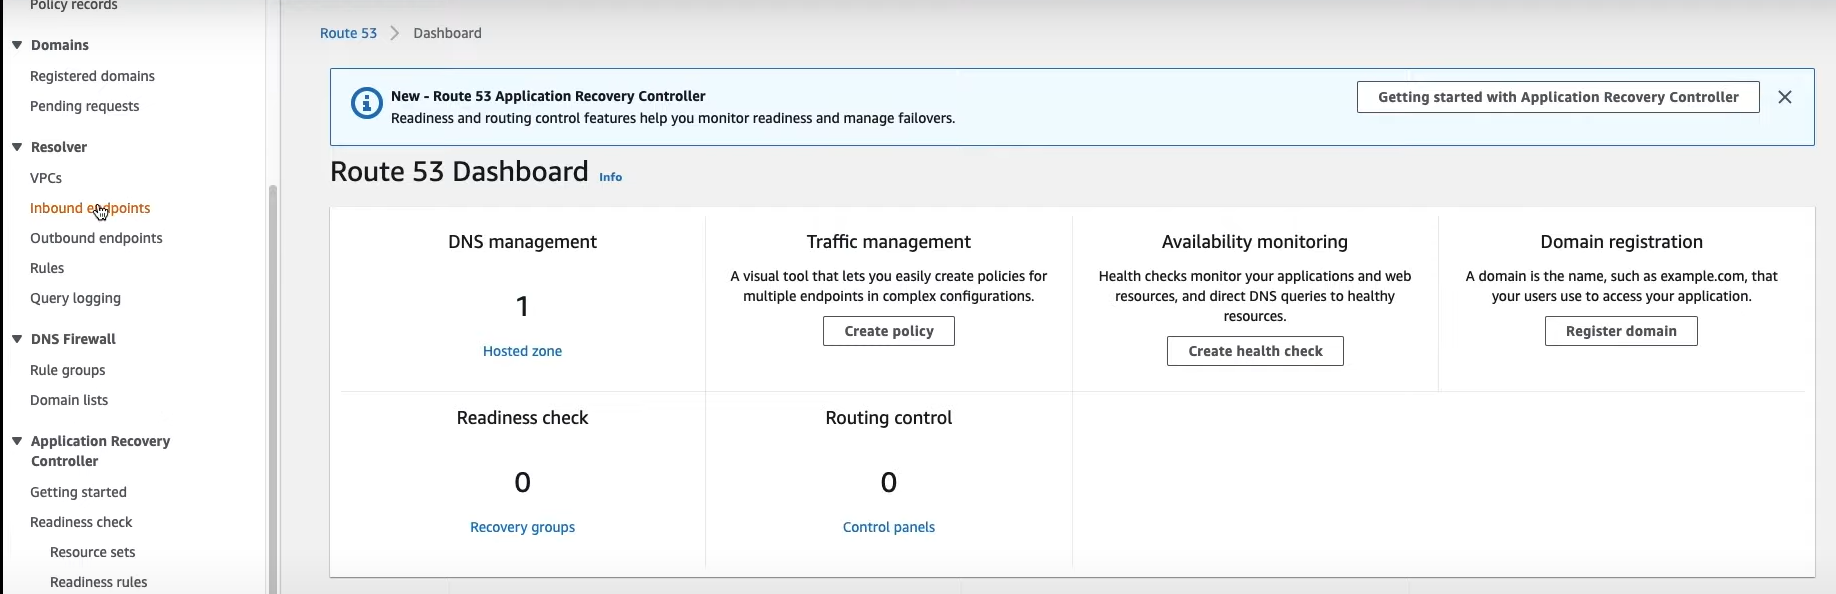Go to VPCs under Resolver
The image size is (1836, 594).
[46, 178]
